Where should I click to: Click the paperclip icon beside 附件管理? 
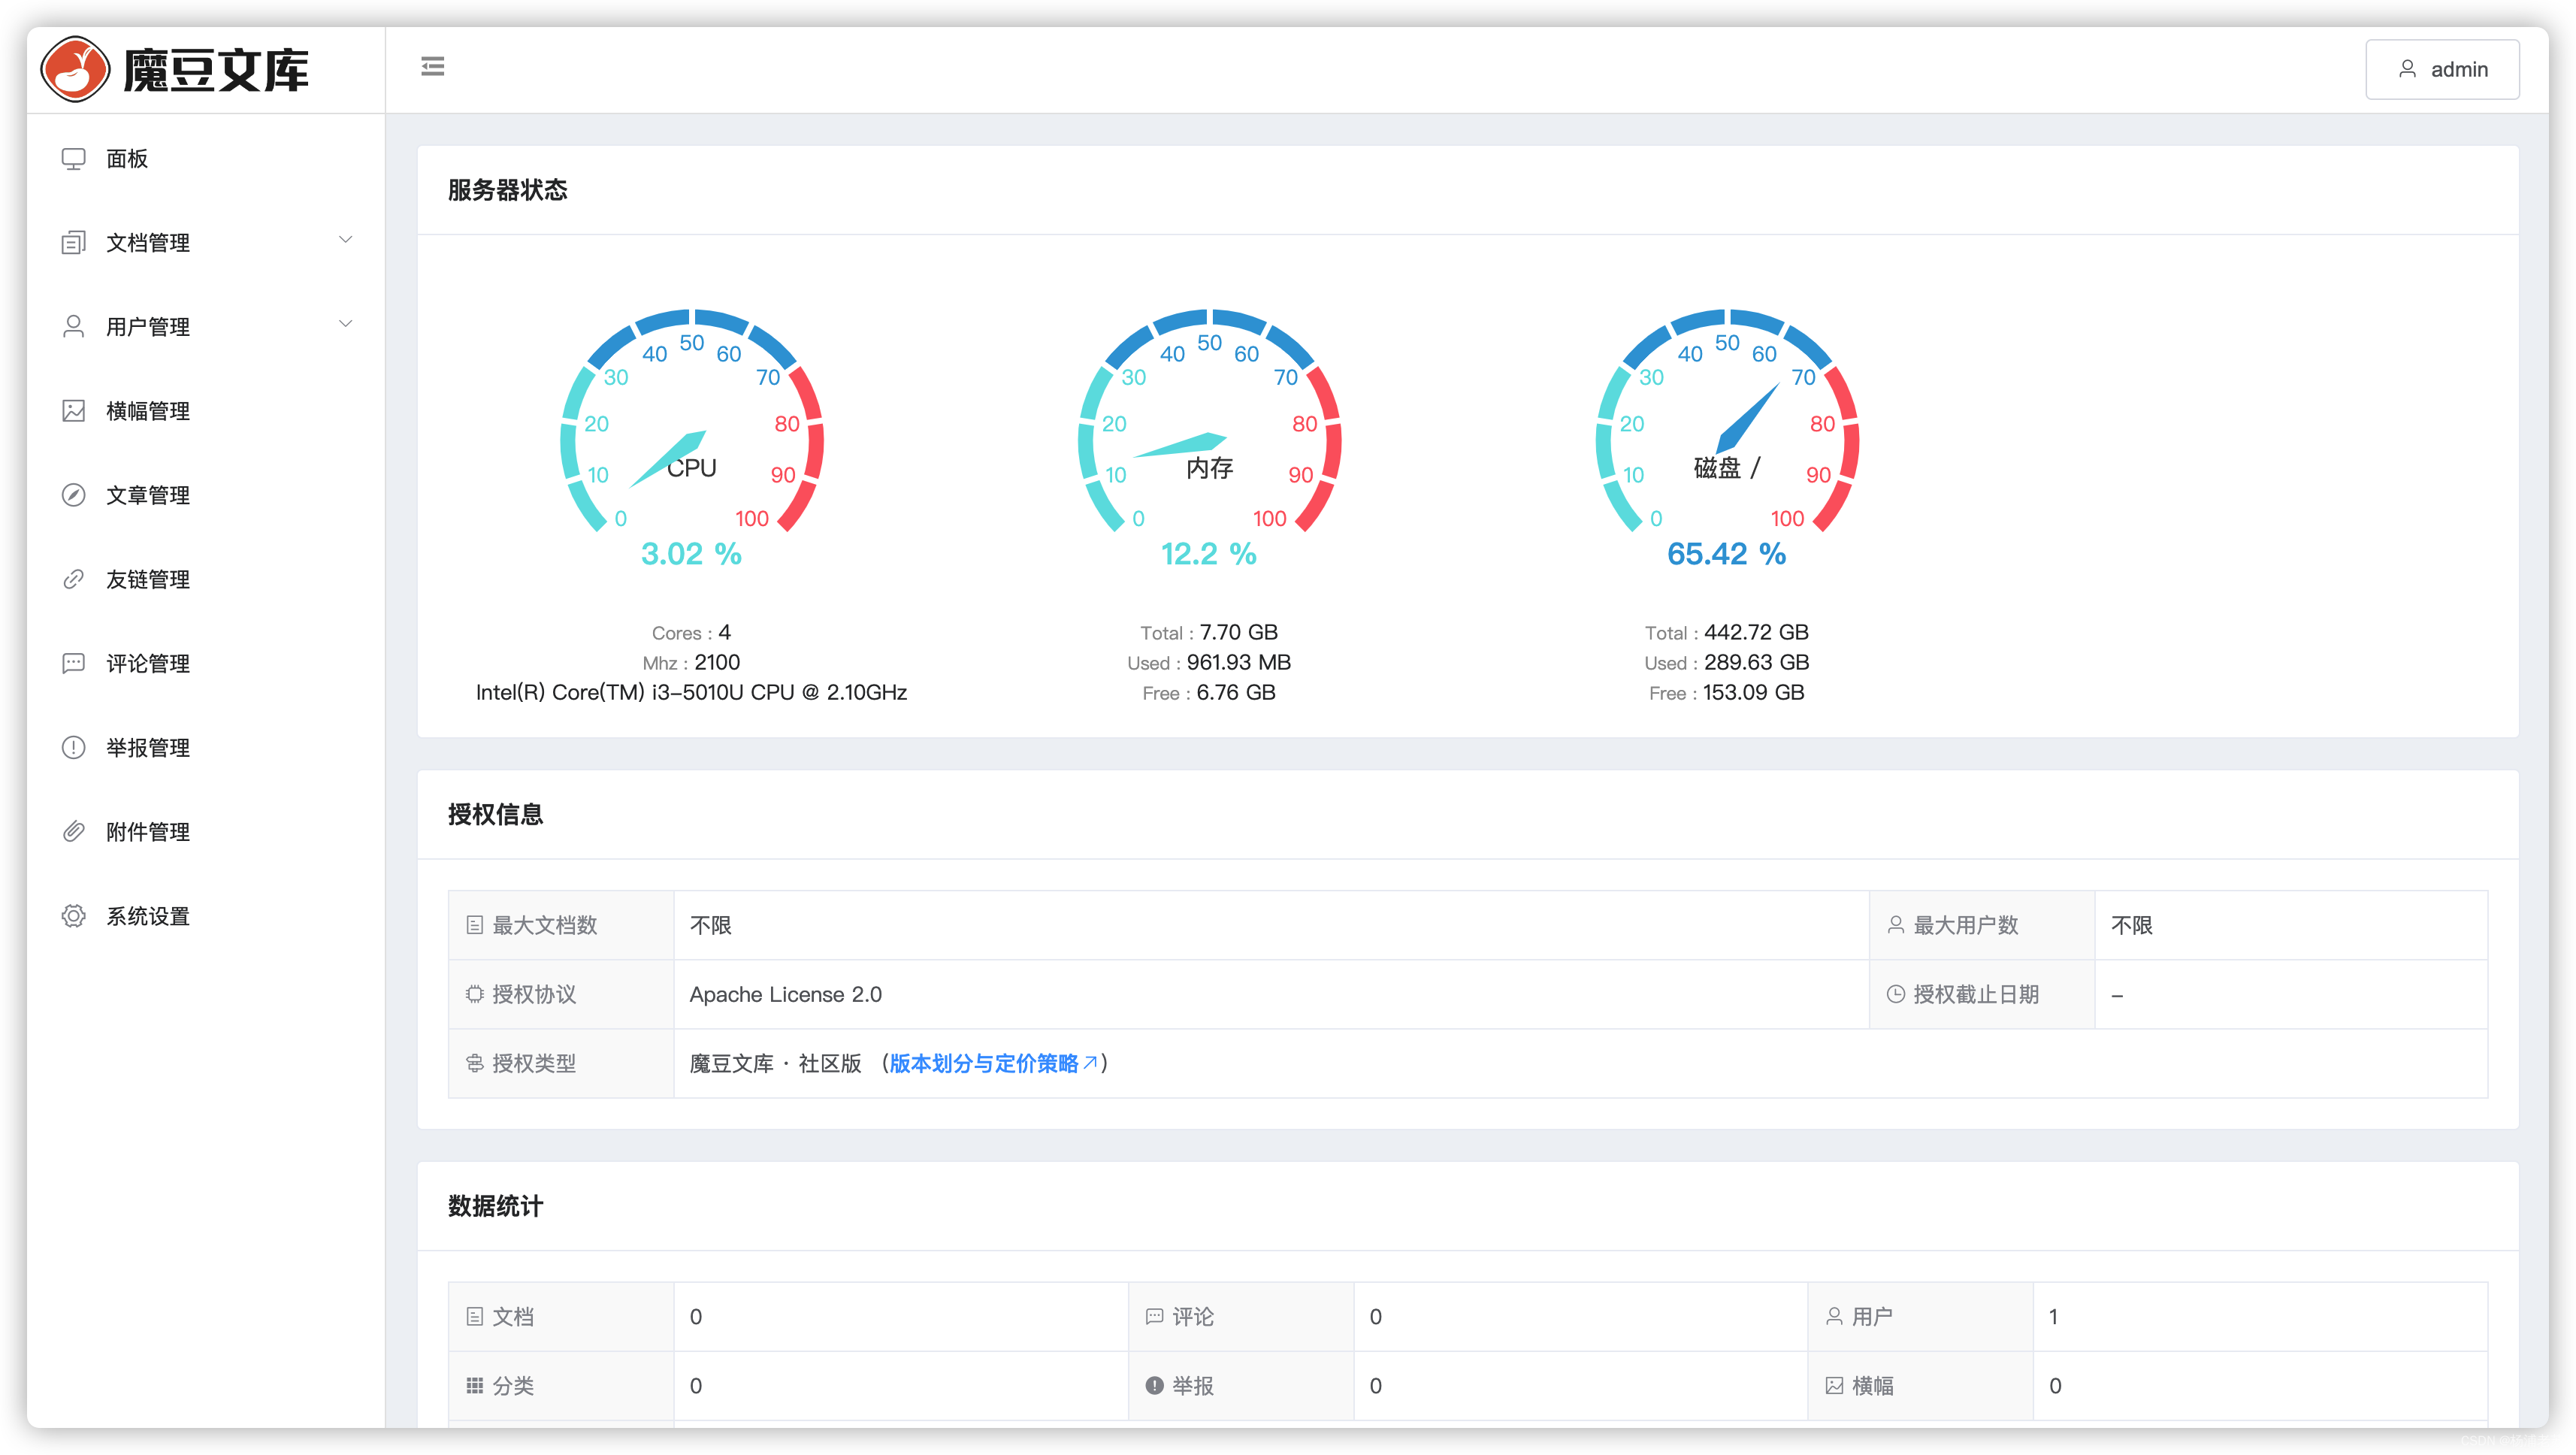(73, 831)
